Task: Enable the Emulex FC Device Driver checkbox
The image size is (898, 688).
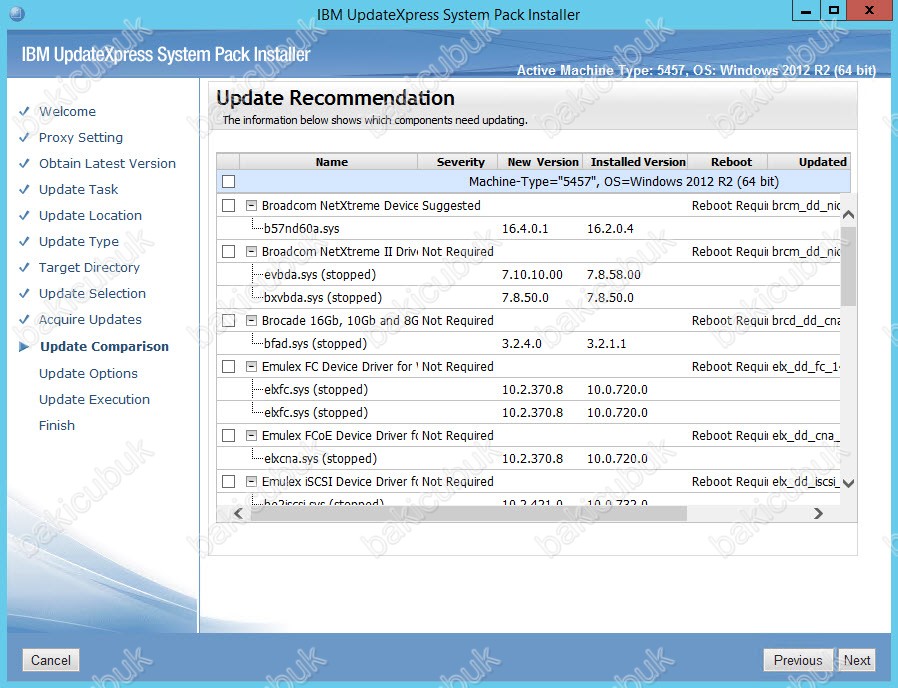Action: point(229,367)
